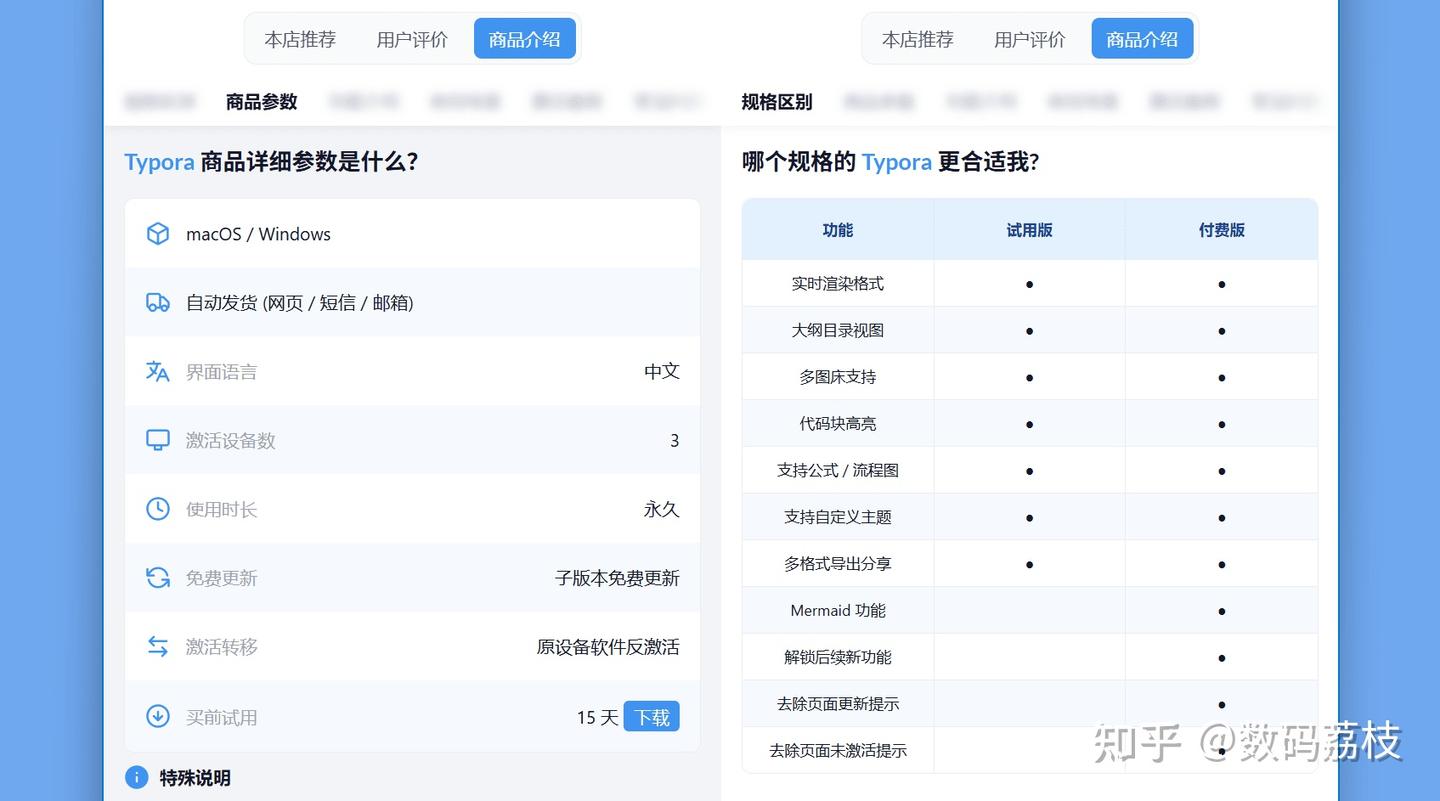
Task: Click the value 3 for 激活设备数
Action: coord(675,440)
